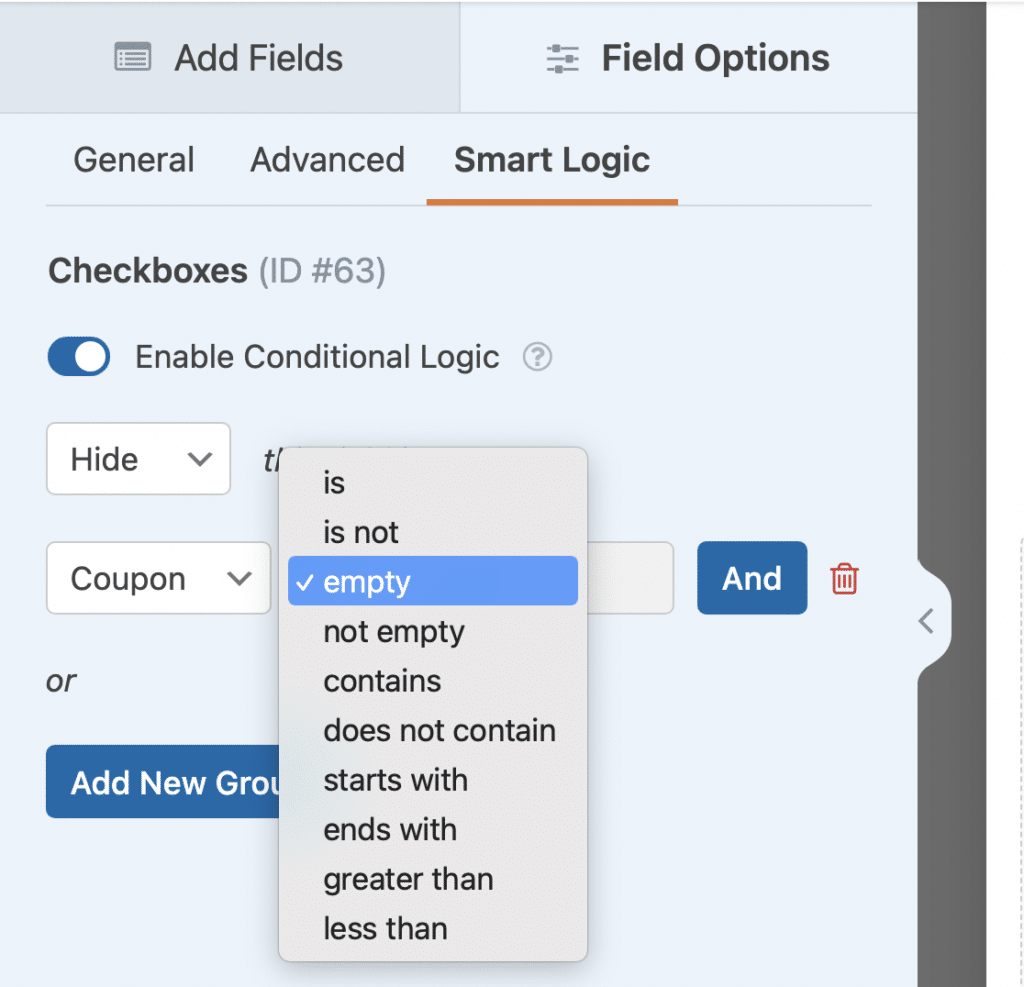
Task: Click the Field Options sliders icon
Action: pyautogui.click(x=562, y=58)
